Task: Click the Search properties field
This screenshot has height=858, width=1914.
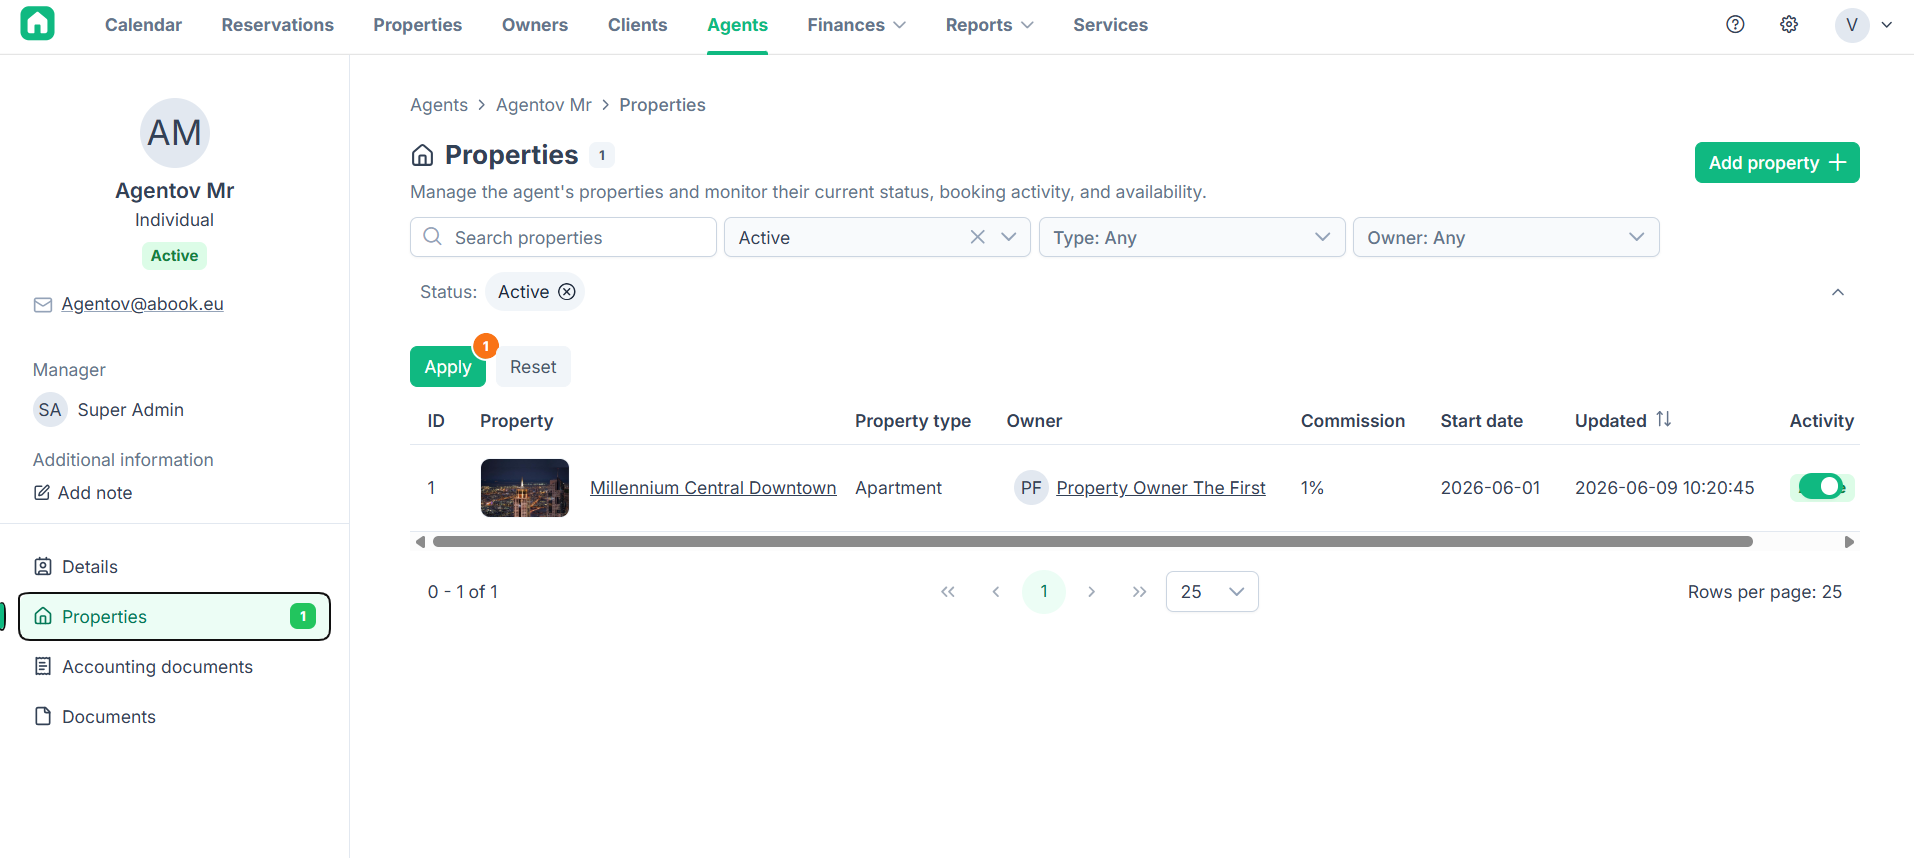Action: coord(563,237)
